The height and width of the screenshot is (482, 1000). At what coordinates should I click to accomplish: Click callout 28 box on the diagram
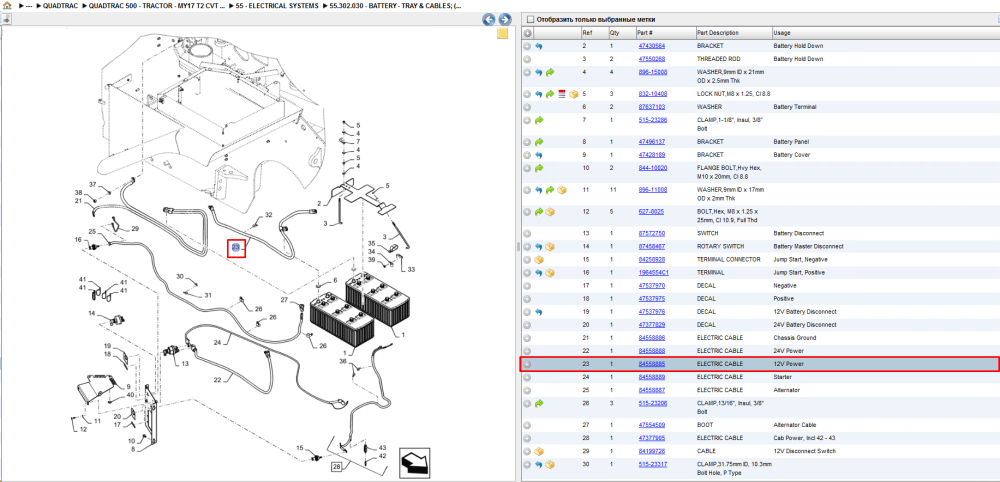pyautogui.click(x=336, y=467)
